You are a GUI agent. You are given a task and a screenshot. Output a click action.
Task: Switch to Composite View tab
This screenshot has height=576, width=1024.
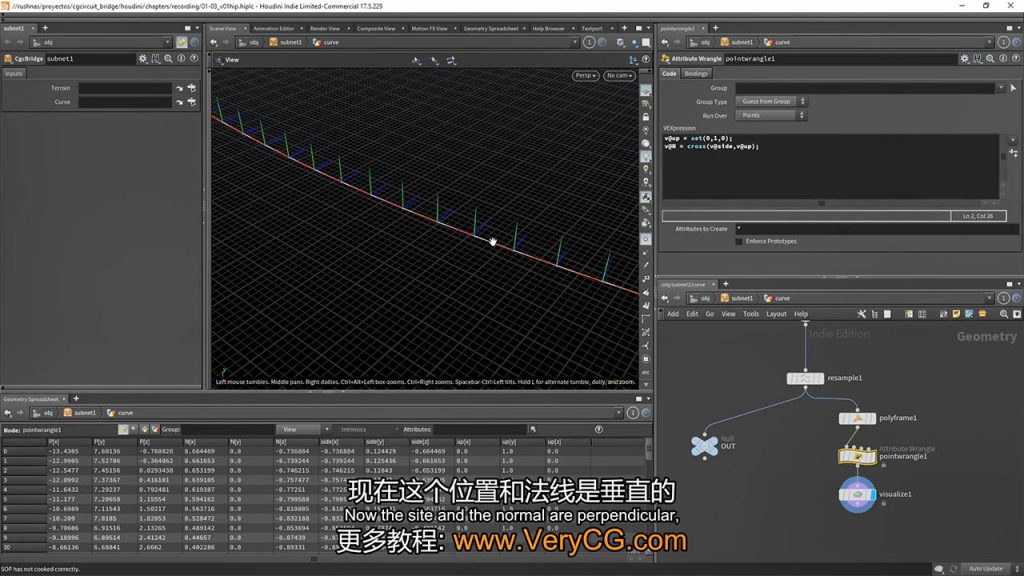click(x=376, y=29)
